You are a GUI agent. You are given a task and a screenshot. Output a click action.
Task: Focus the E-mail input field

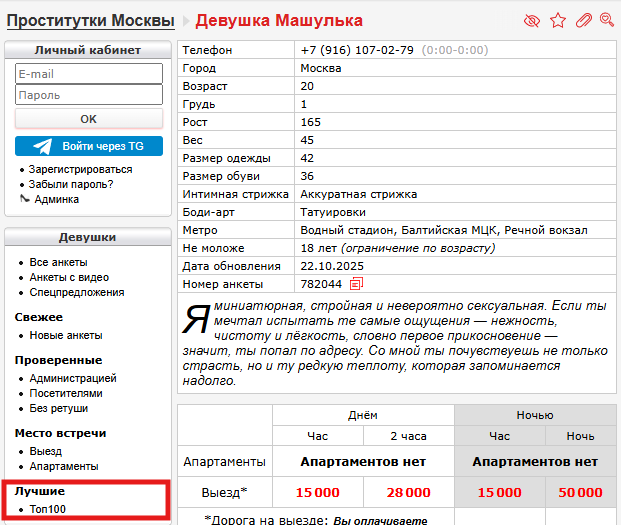point(89,74)
